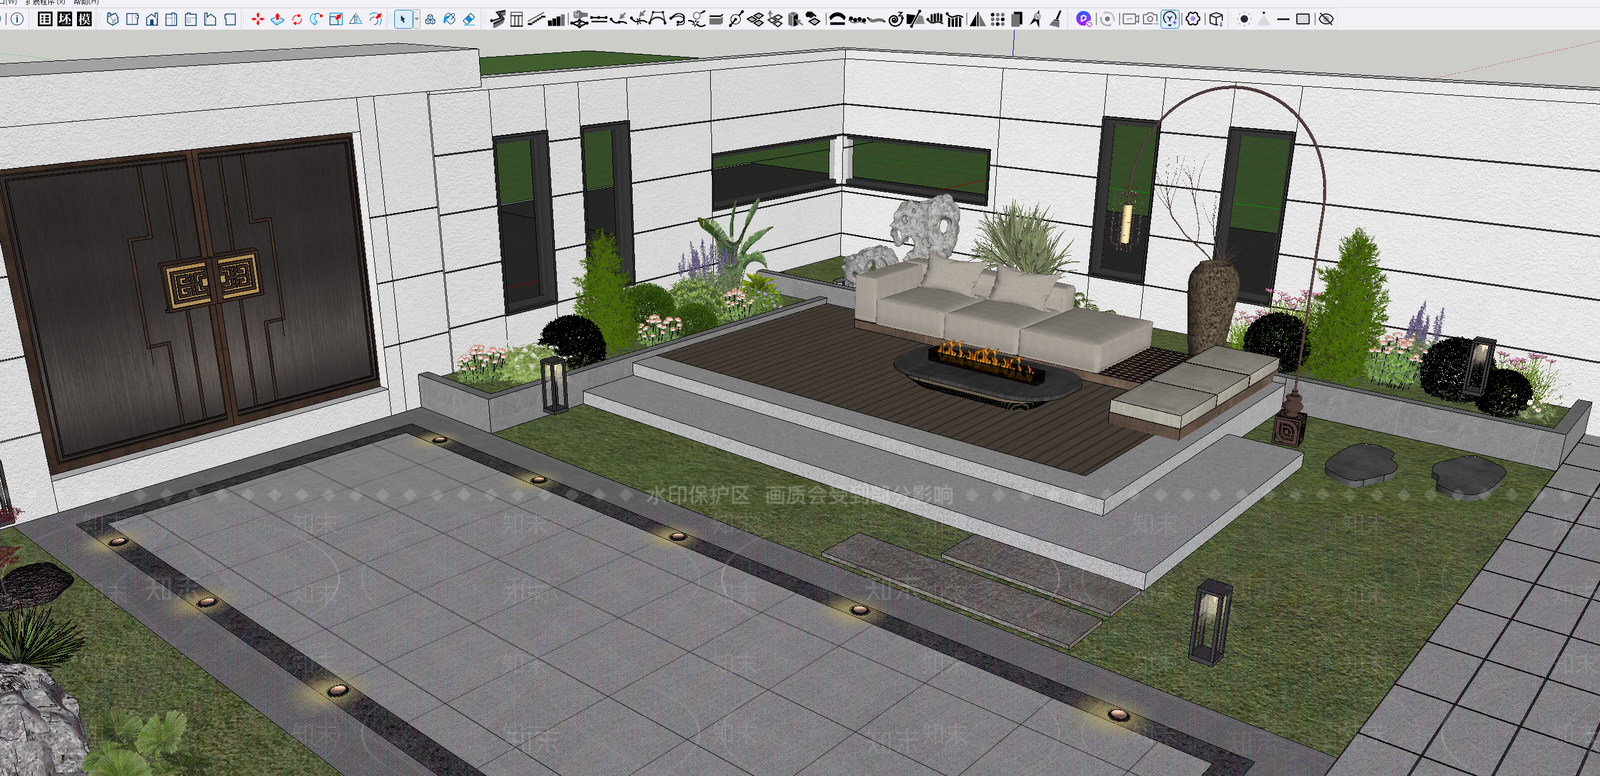This screenshot has height=776, width=1600.
Task: Switch to the Iso view cube icon
Action: click(113, 19)
